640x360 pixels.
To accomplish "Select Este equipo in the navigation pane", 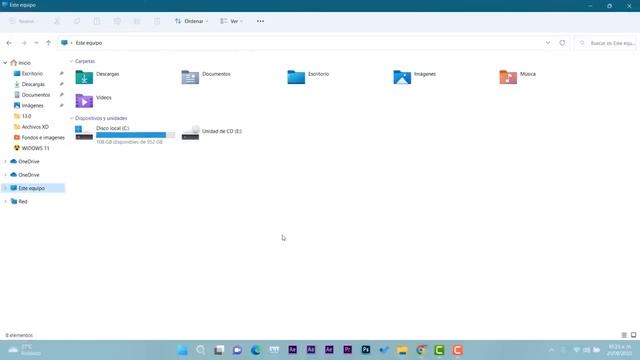I will point(33,188).
